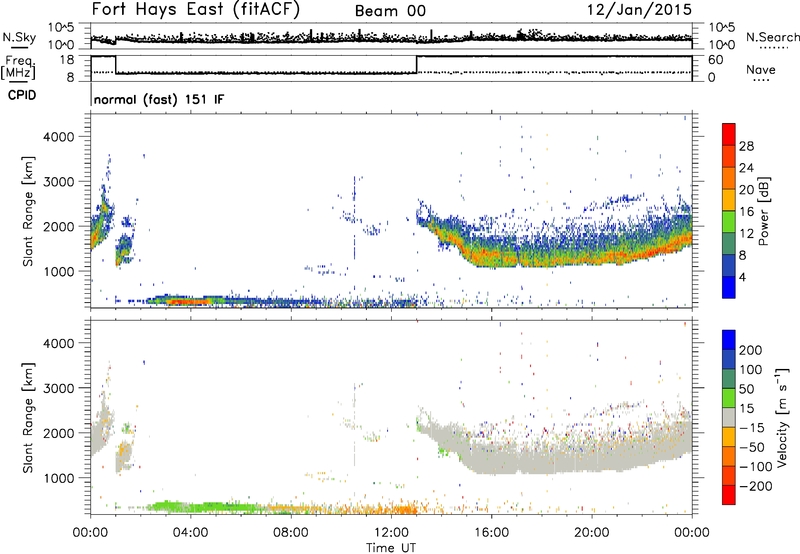
Task: Click the gray segment of the velocity color bar
Action: 729,417
